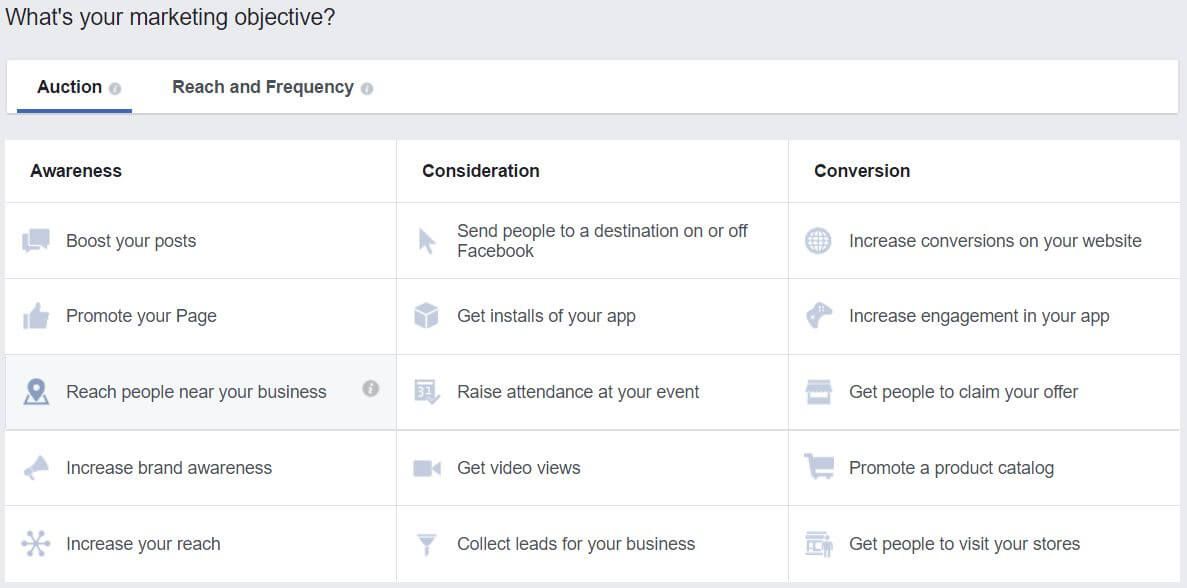Switch to the Auction tab
The image size is (1187, 588).
tap(74, 87)
